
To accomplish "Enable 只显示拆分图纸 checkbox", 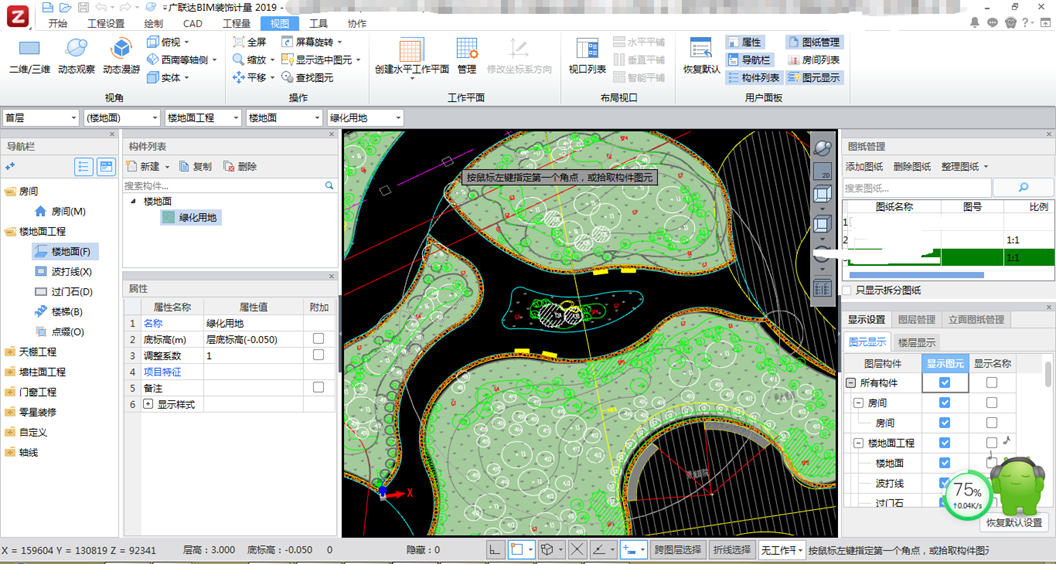I will [848, 290].
